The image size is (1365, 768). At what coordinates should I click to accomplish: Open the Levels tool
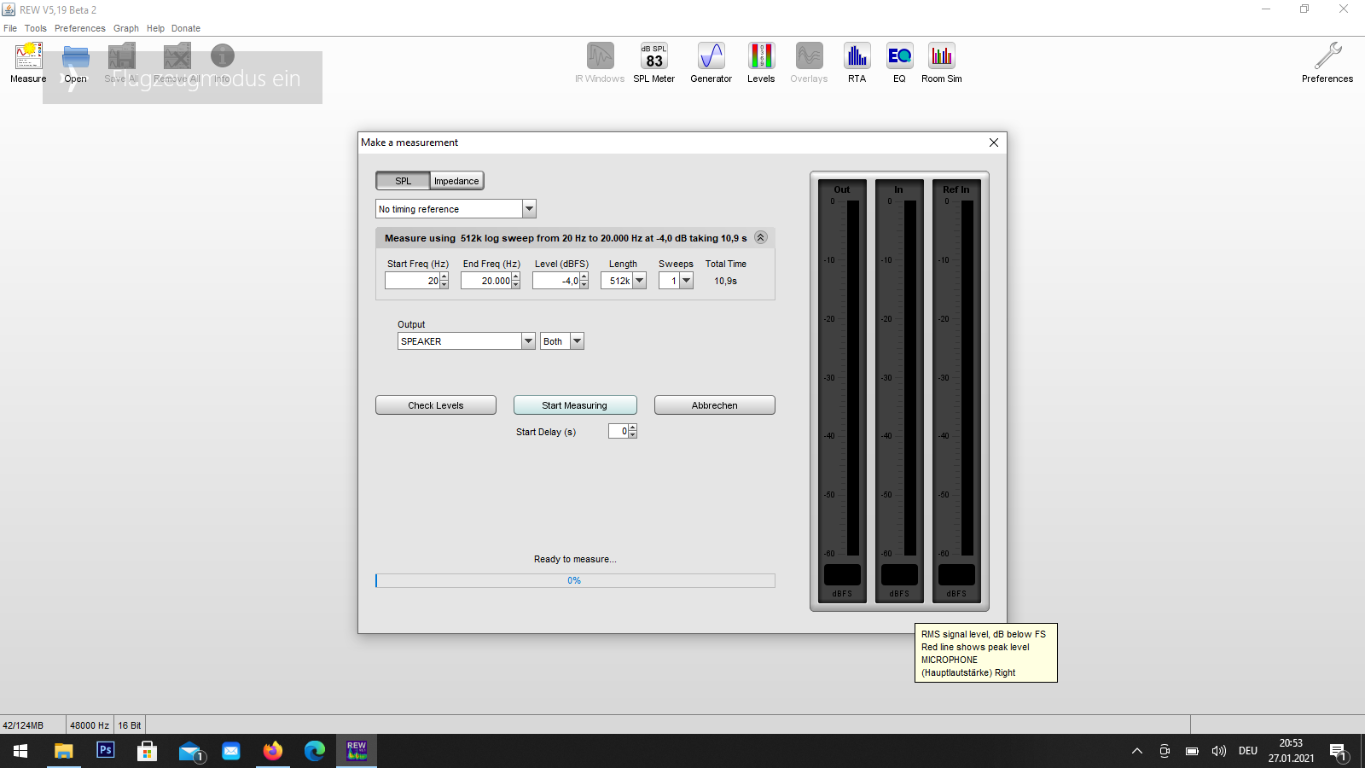761,62
